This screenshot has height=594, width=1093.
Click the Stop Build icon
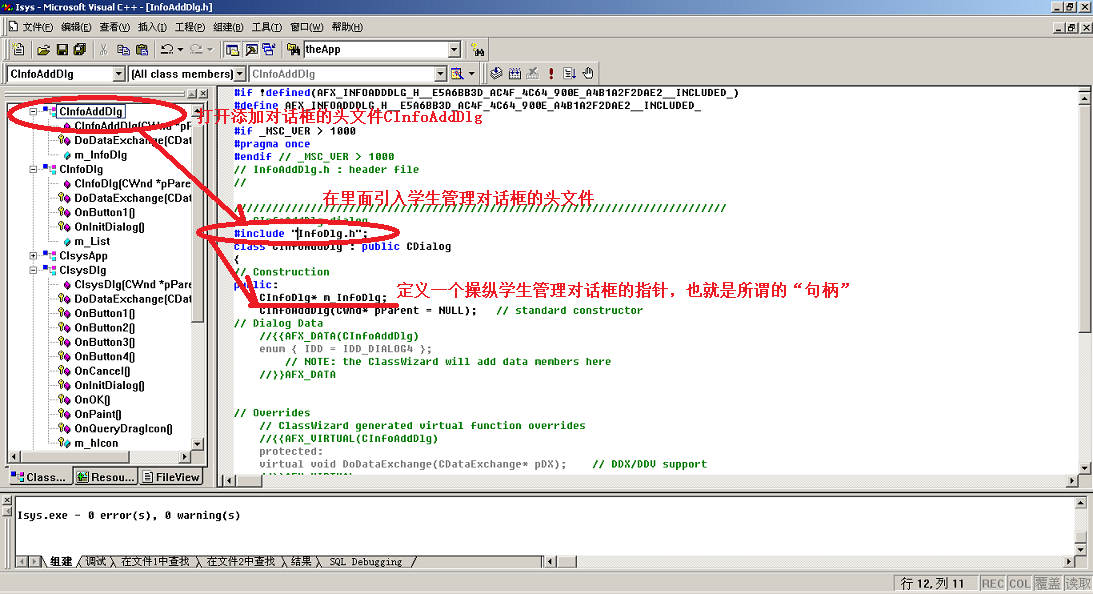click(x=533, y=73)
